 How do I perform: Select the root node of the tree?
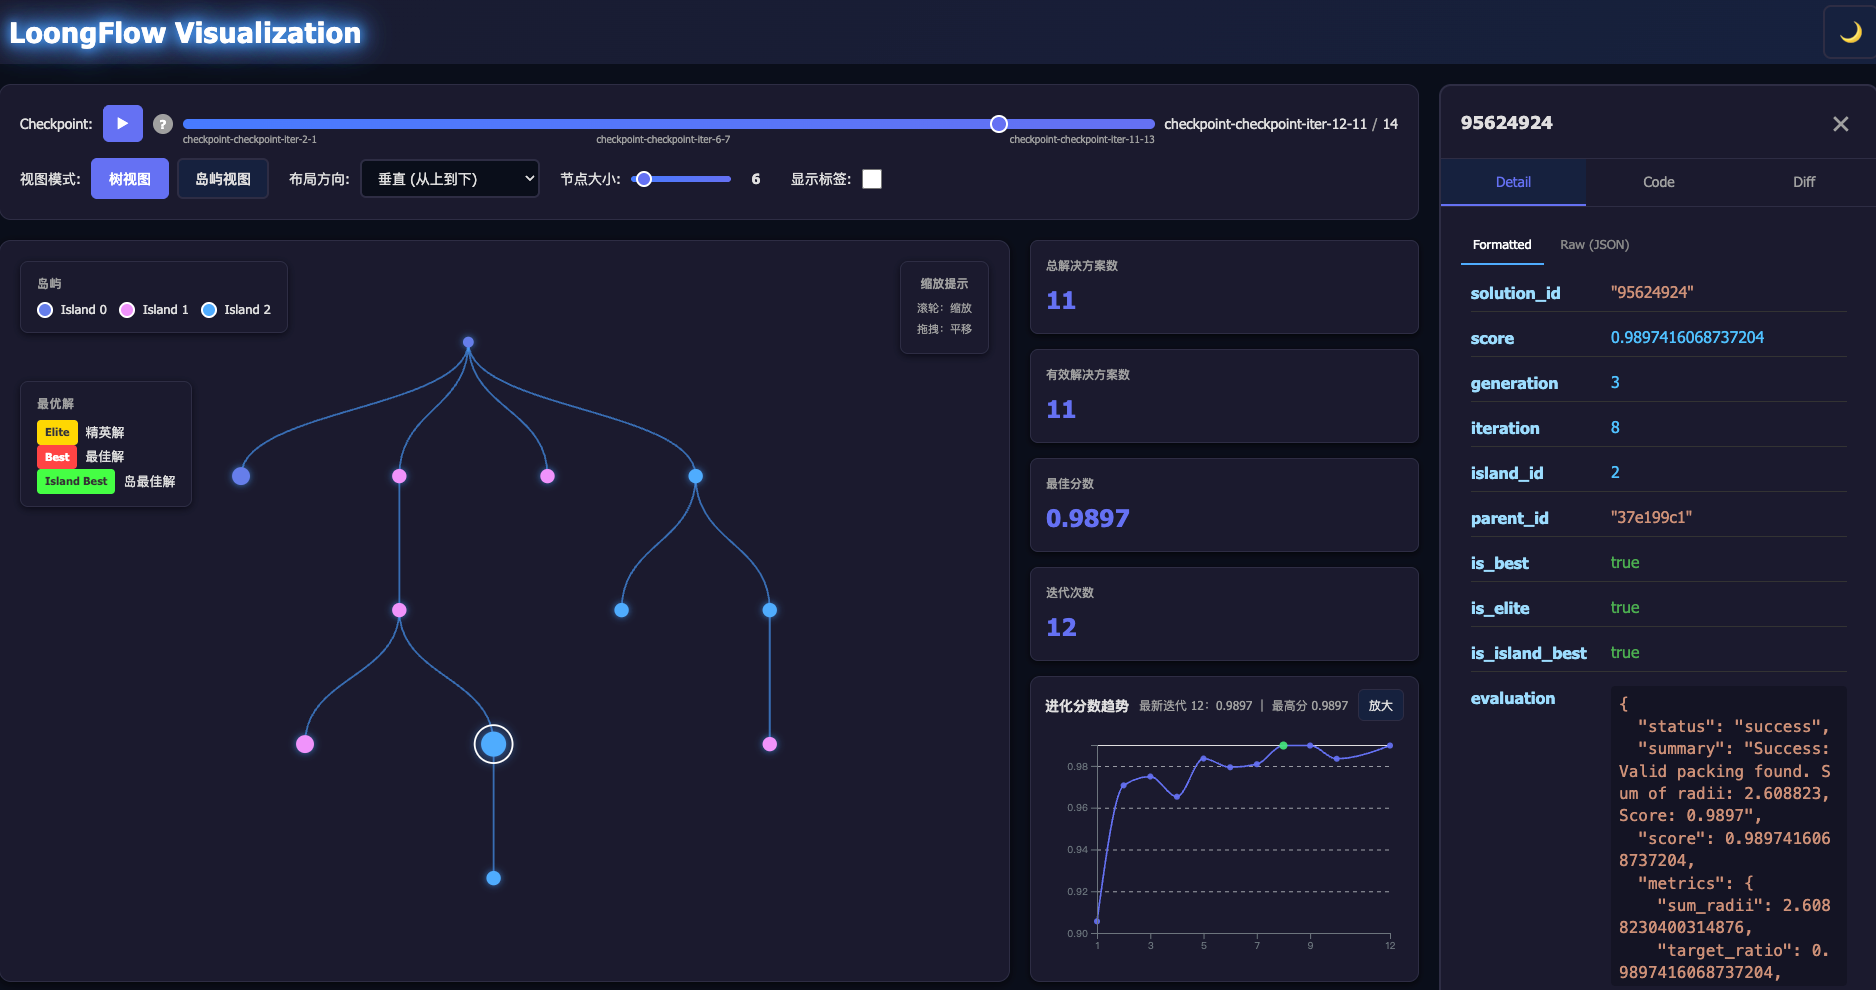coord(468,342)
